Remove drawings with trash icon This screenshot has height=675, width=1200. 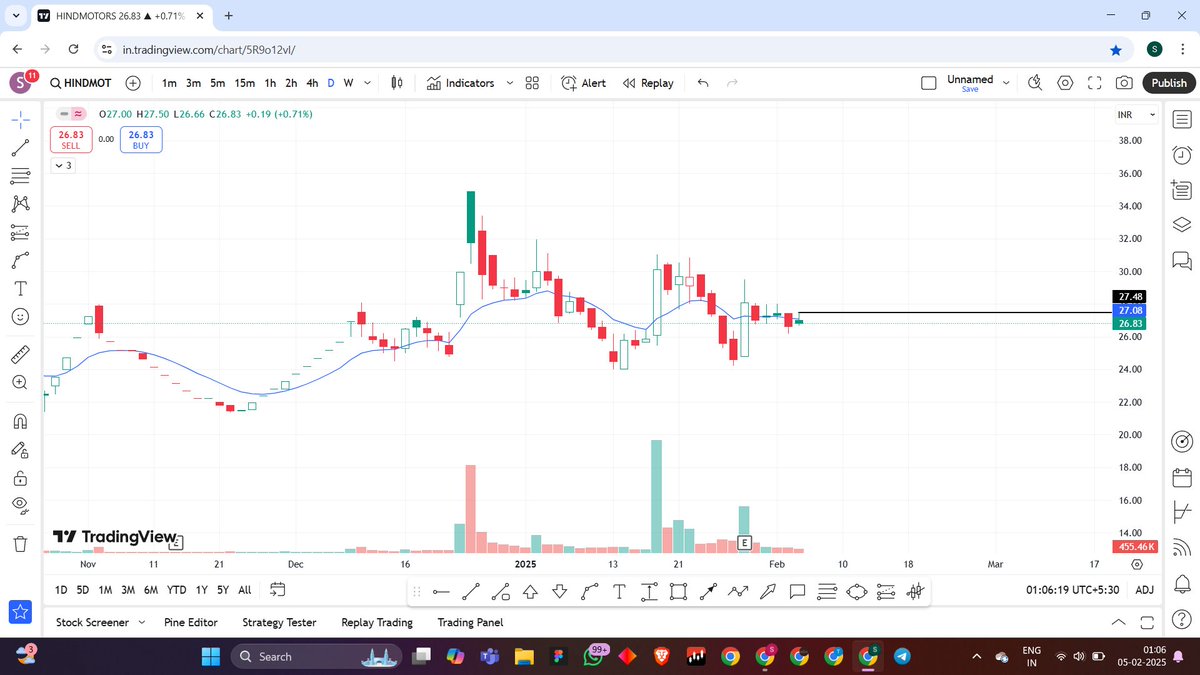tap(20, 544)
